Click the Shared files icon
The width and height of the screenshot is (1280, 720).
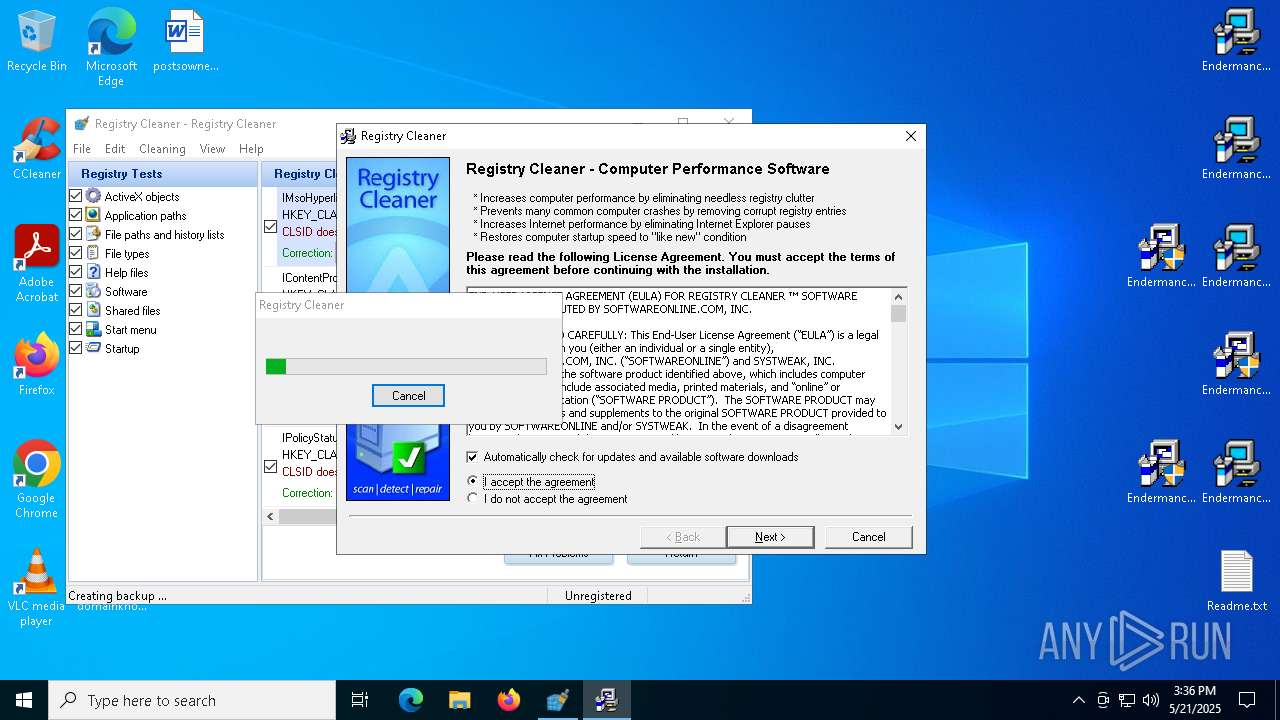point(93,310)
